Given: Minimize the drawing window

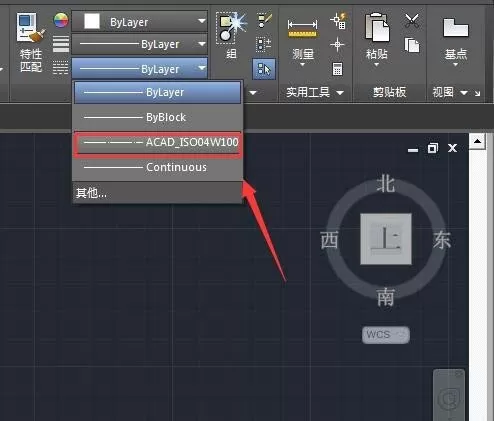Looking at the screenshot, I should 413,150.
